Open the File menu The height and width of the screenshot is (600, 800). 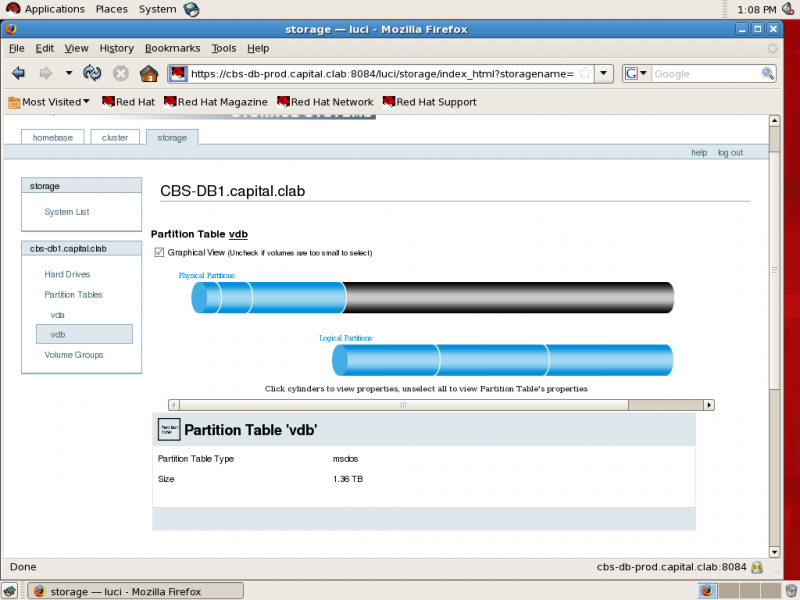coord(16,48)
